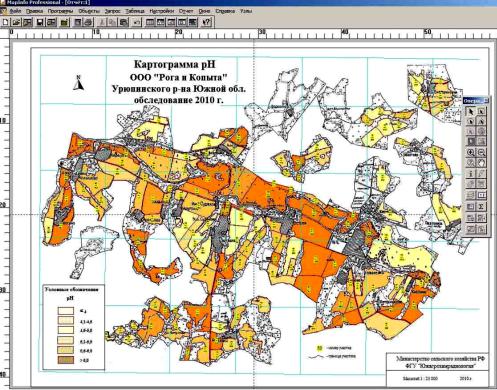Open the Таблица menu
497x390 pixels.
click(135, 11)
